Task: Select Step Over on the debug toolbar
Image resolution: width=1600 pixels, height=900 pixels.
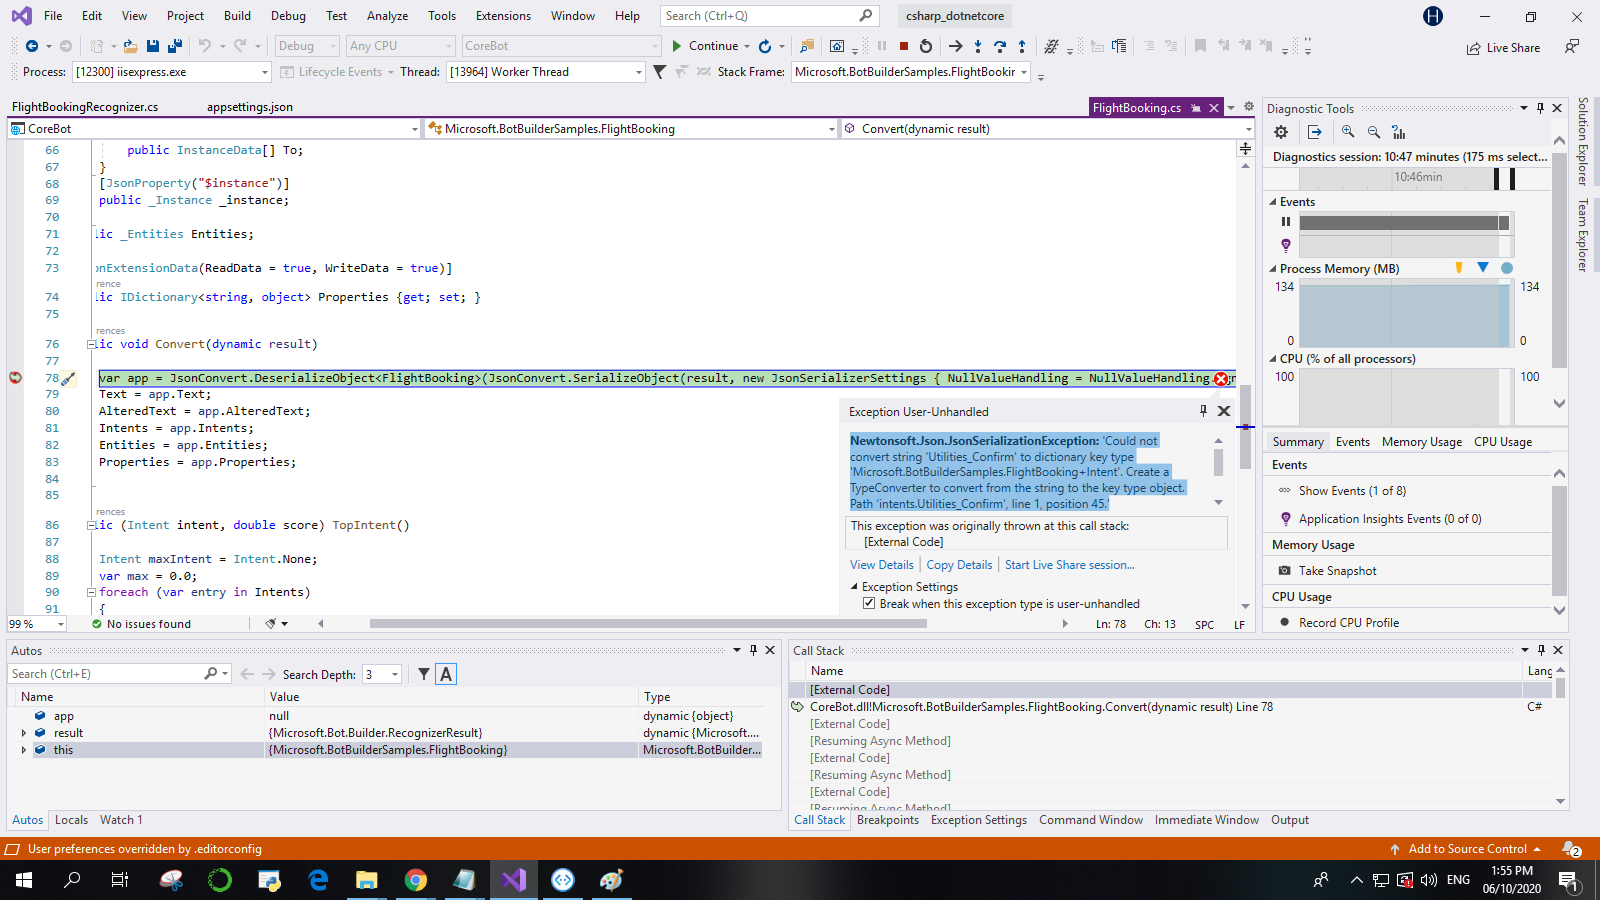Action: [x=1001, y=46]
